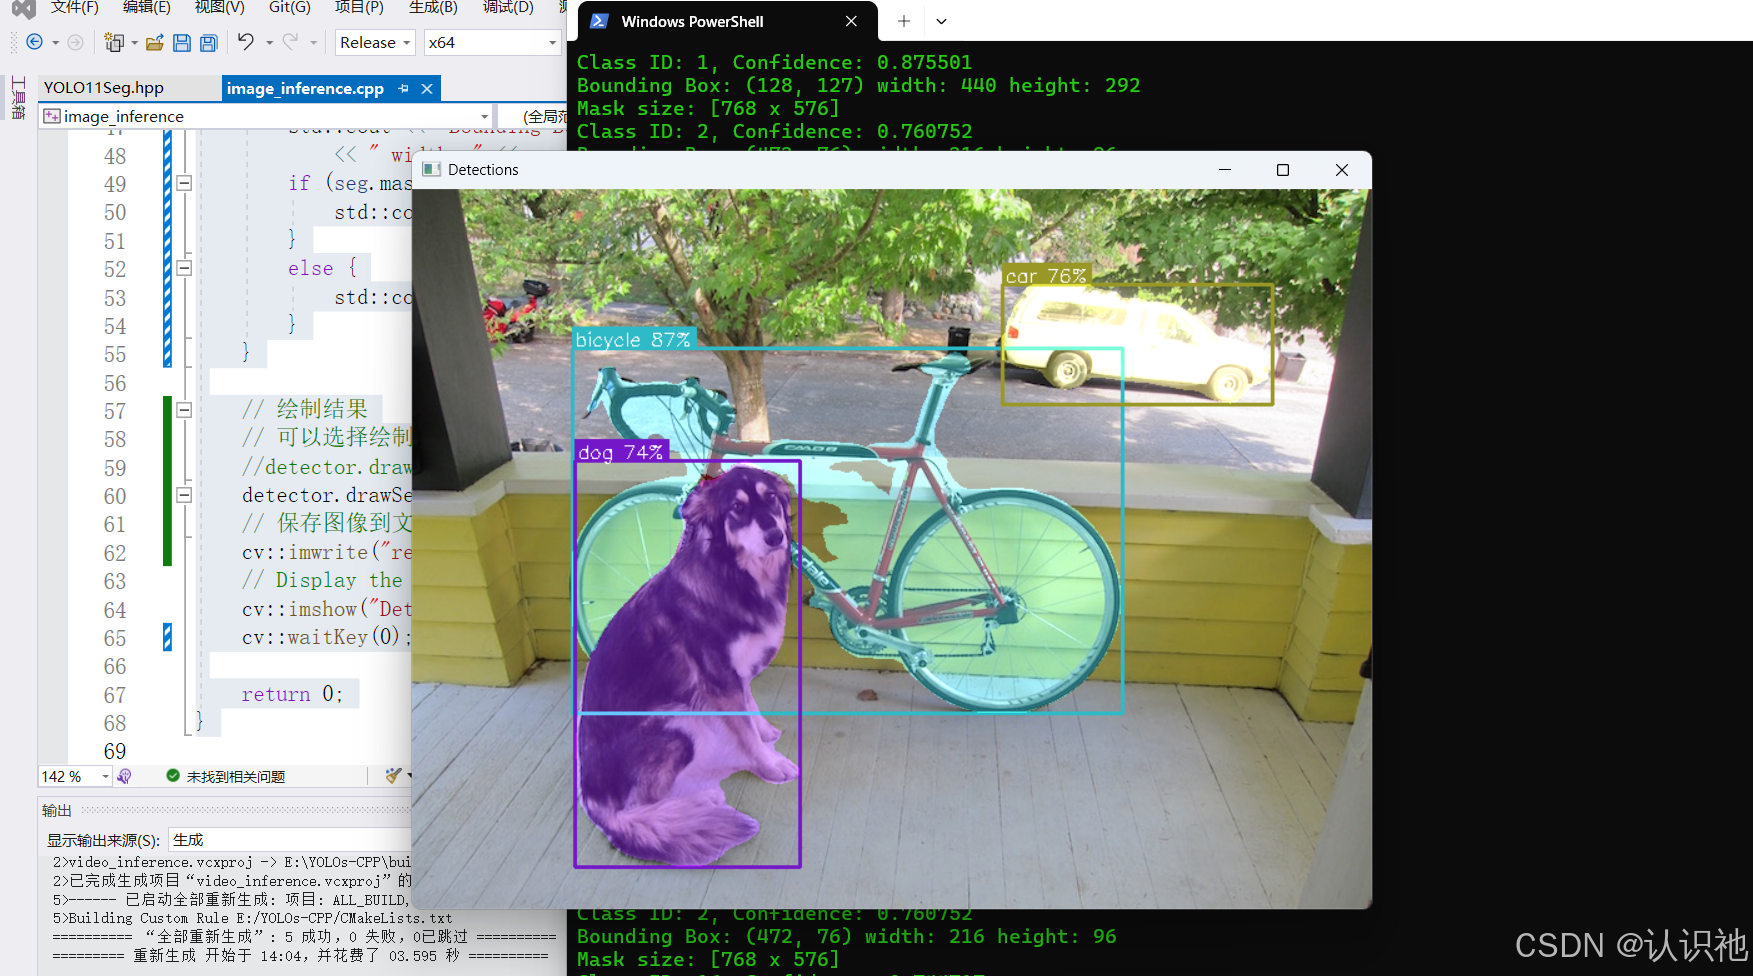
Task: Click the 输出 panel title
Action: coord(57,810)
